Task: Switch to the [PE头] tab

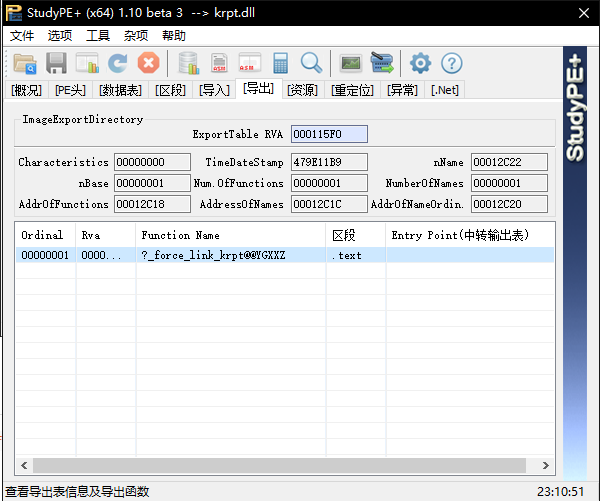Action: click(x=70, y=90)
